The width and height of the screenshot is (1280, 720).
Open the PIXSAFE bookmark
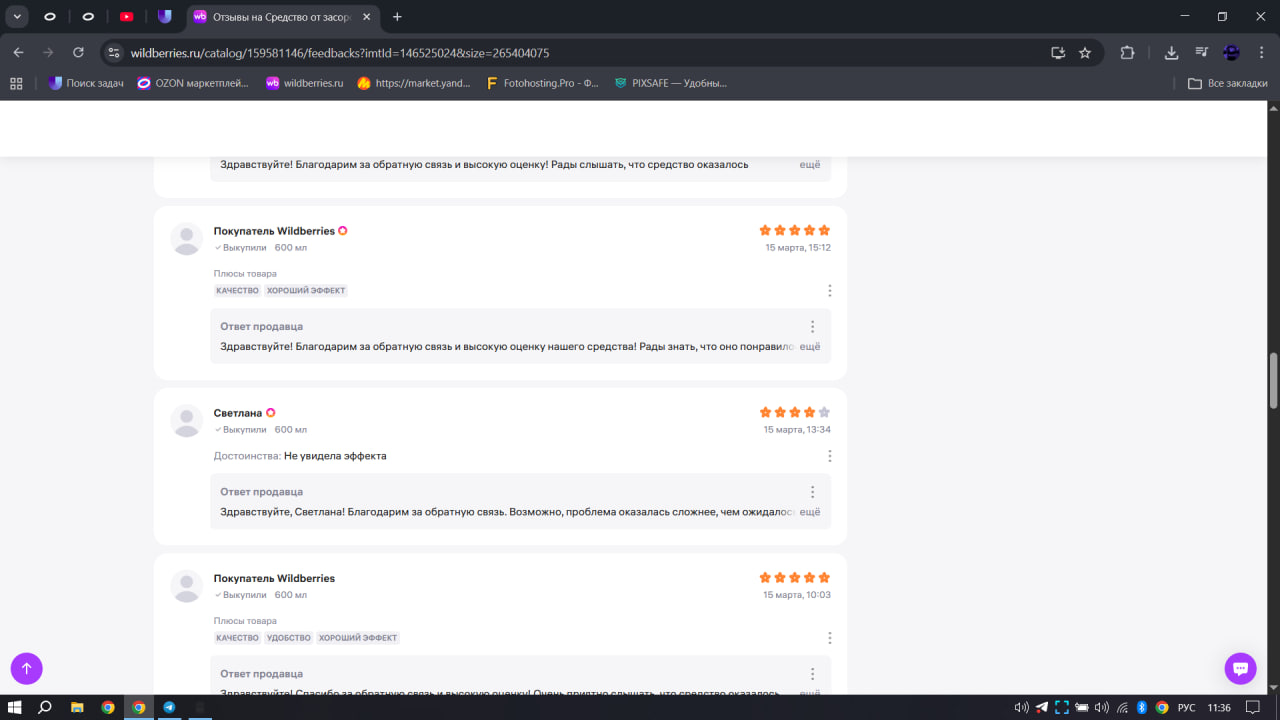(670, 83)
